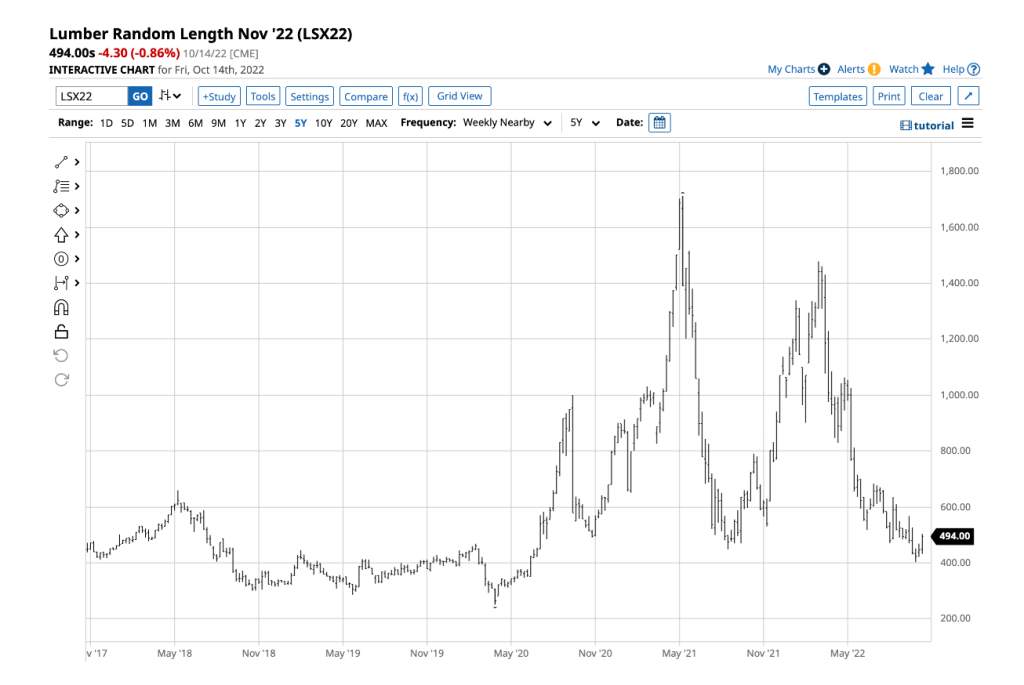1024x685 pixels.
Task: Toggle the drawing lock padlock icon
Action: click(x=61, y=332)
